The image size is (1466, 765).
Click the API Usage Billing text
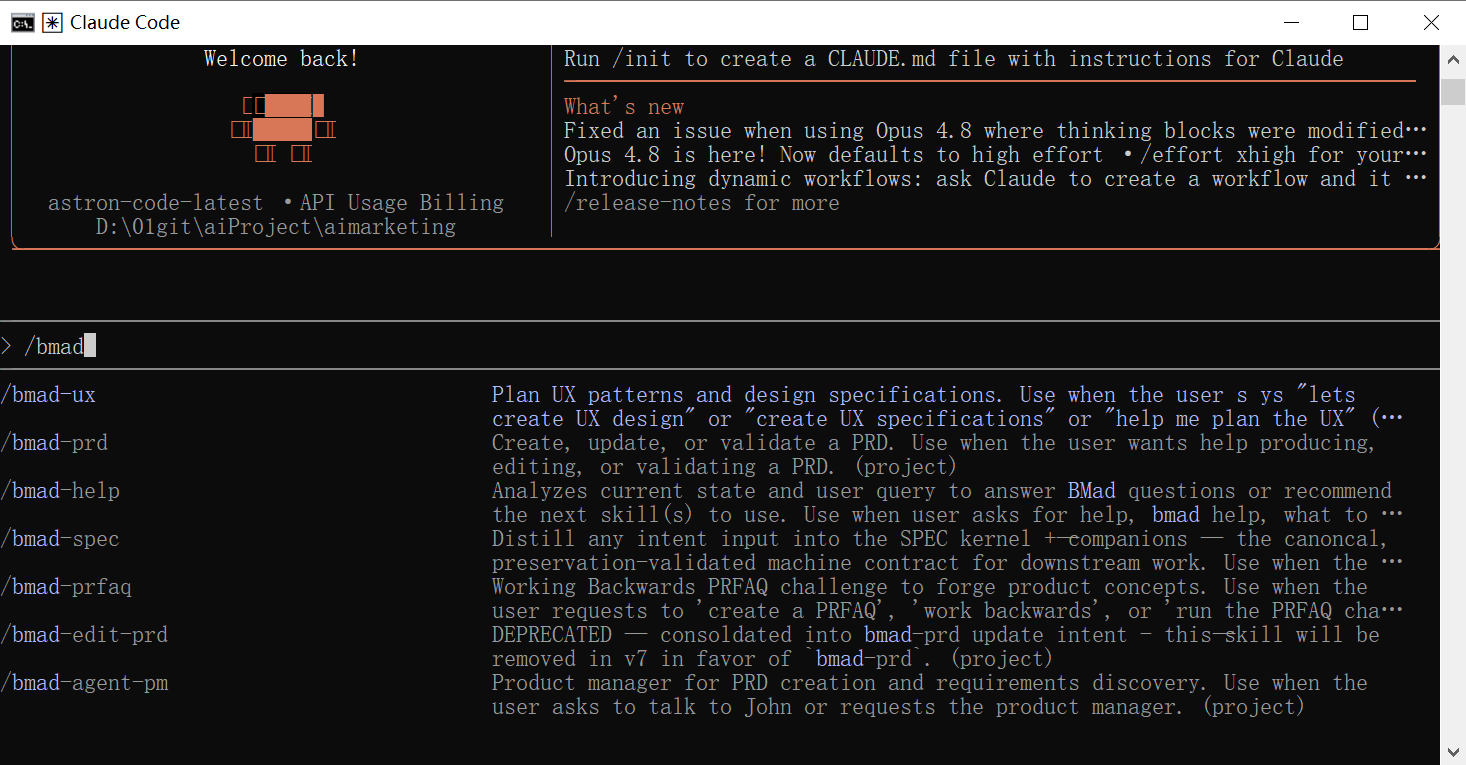402,203
